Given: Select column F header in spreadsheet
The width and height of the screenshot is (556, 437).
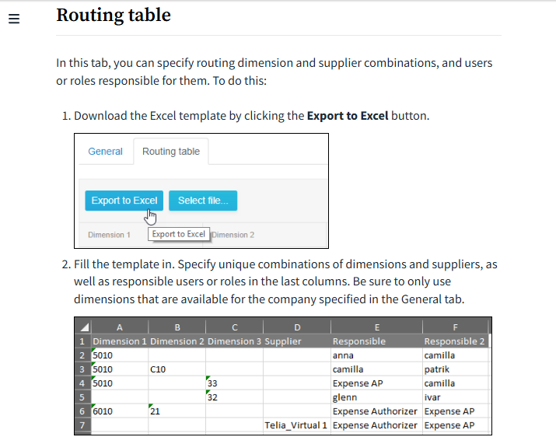Looking at the screenshot, I should click(x=455, y=327).
